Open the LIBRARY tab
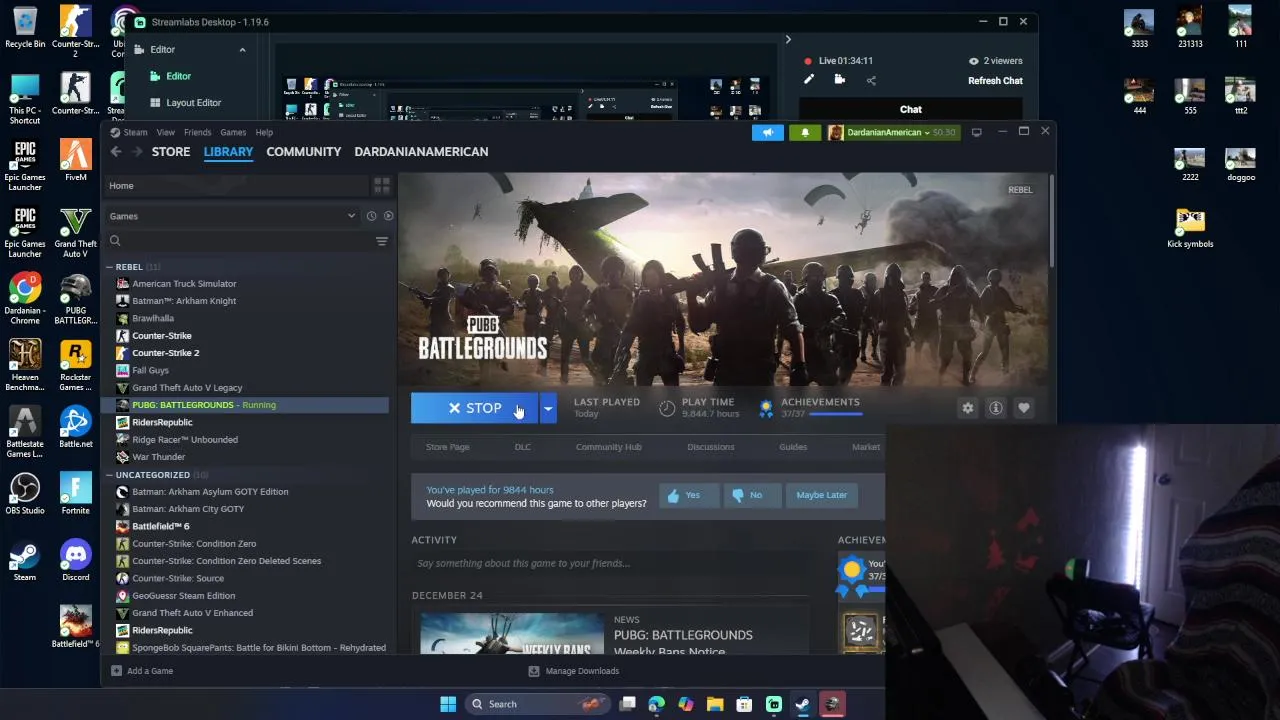The height and width of the screenshot is (720, 1280). (x=228, y=151)
